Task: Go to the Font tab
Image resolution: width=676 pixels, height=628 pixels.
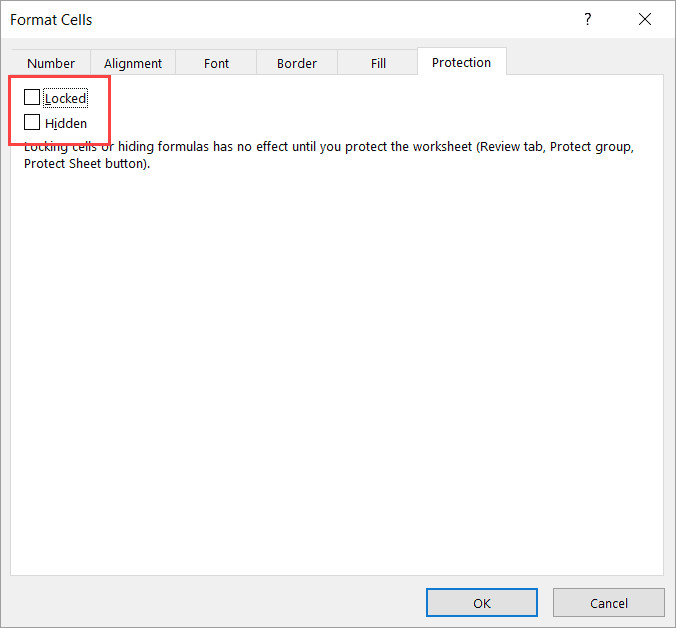Action: [x=216, y=63]
